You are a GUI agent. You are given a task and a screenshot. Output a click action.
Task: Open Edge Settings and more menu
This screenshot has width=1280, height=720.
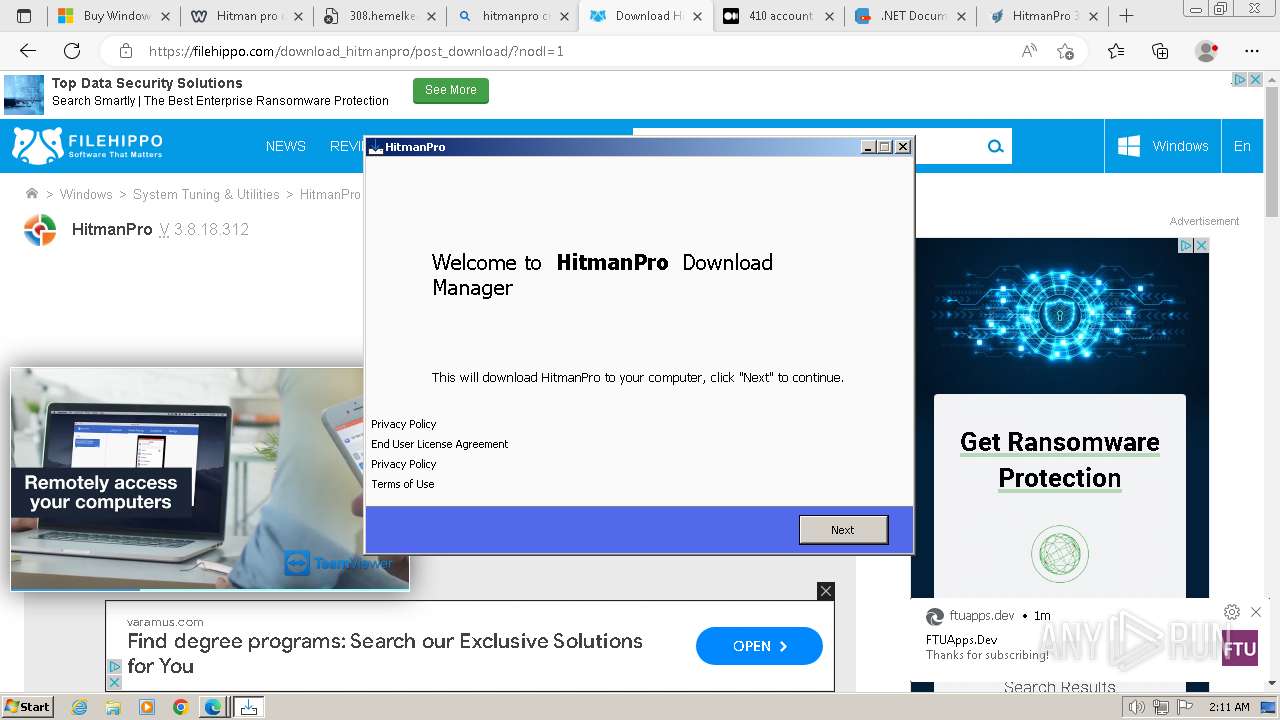1252,51
